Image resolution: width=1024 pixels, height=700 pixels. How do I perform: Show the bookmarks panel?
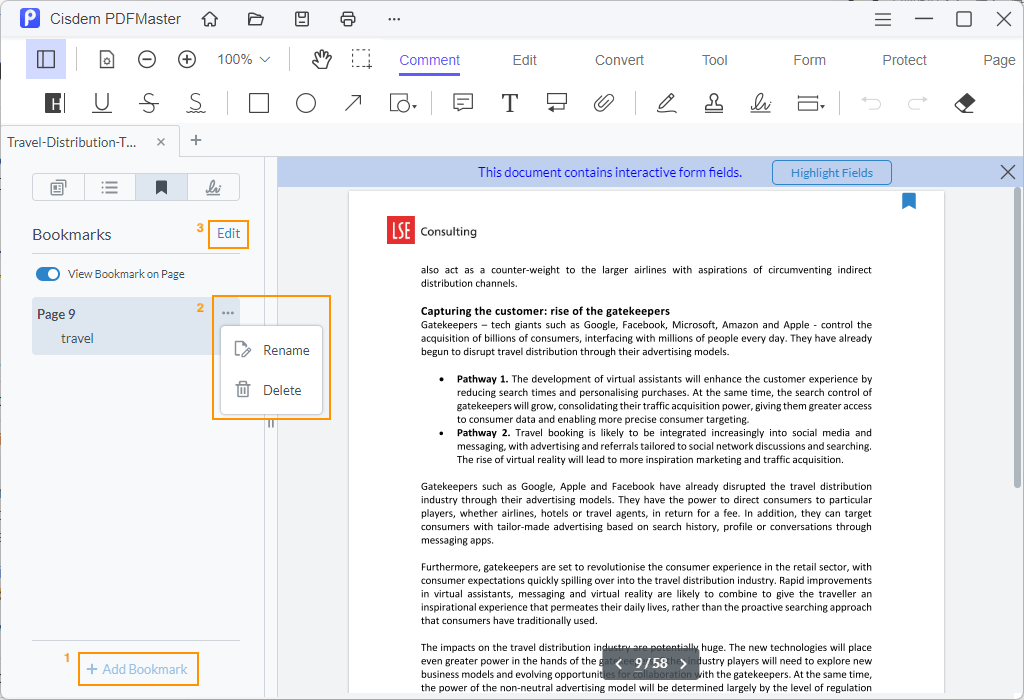161,187
